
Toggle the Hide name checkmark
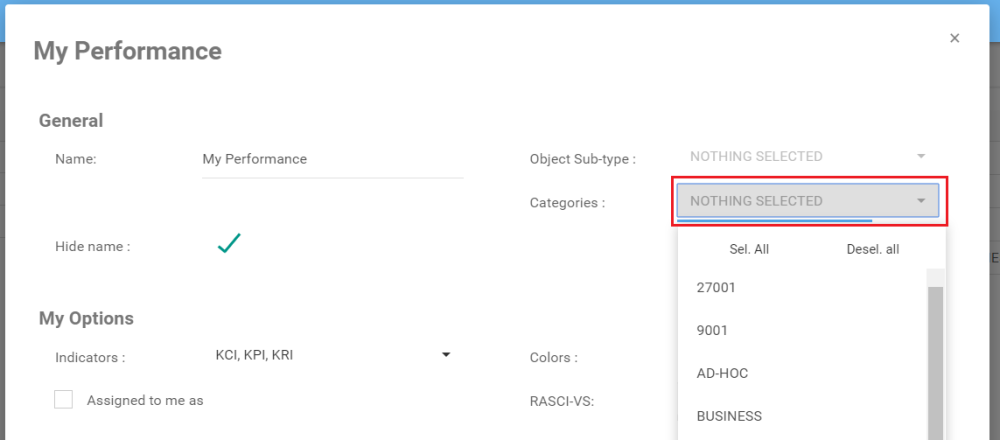[229, 243]
